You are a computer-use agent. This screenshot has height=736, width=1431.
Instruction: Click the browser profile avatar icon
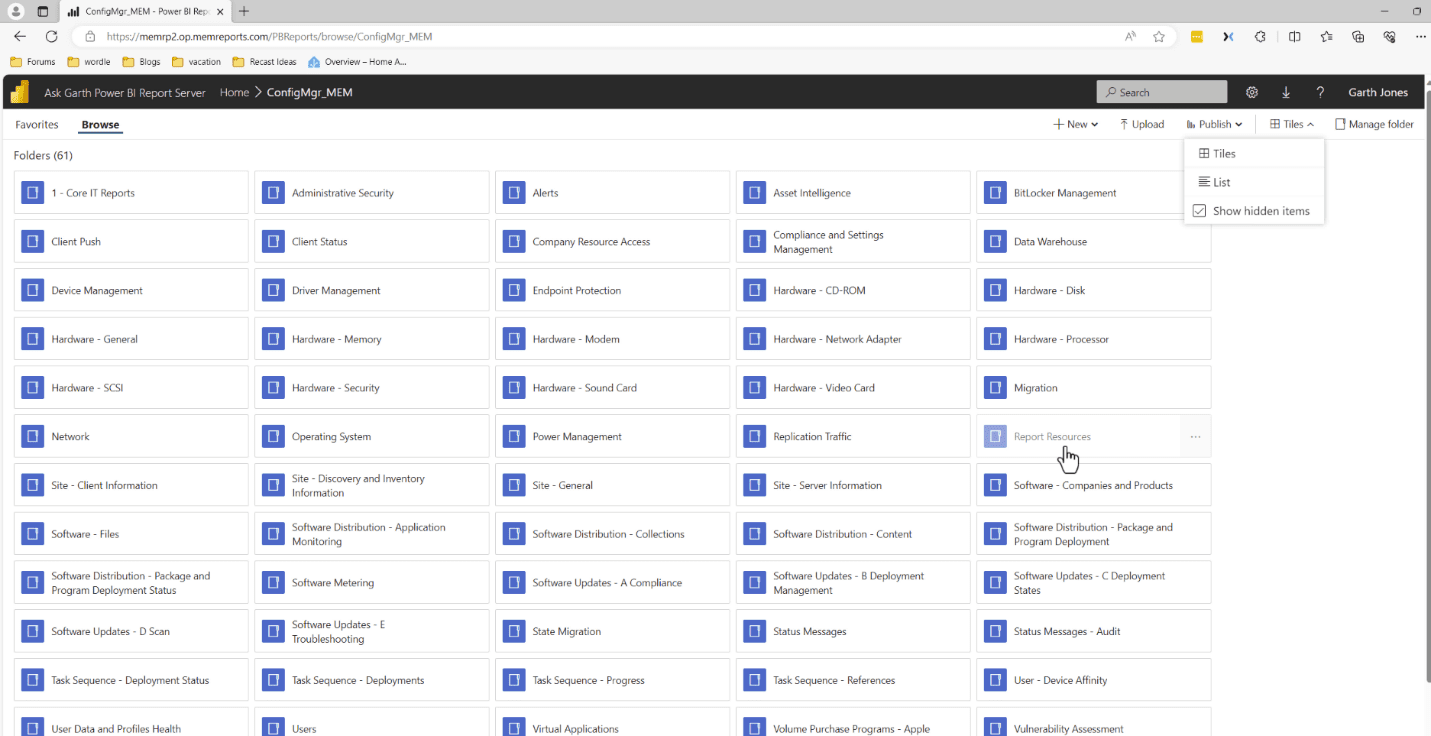(16, 11)
